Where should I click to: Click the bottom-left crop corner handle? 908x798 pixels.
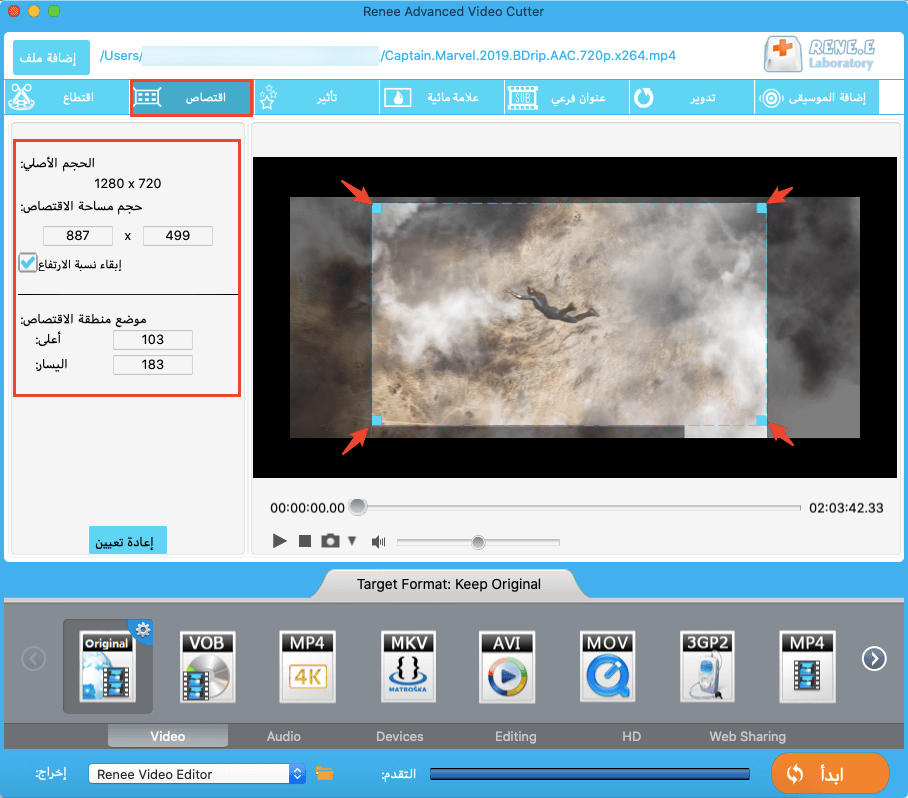[x=376, y=420]
